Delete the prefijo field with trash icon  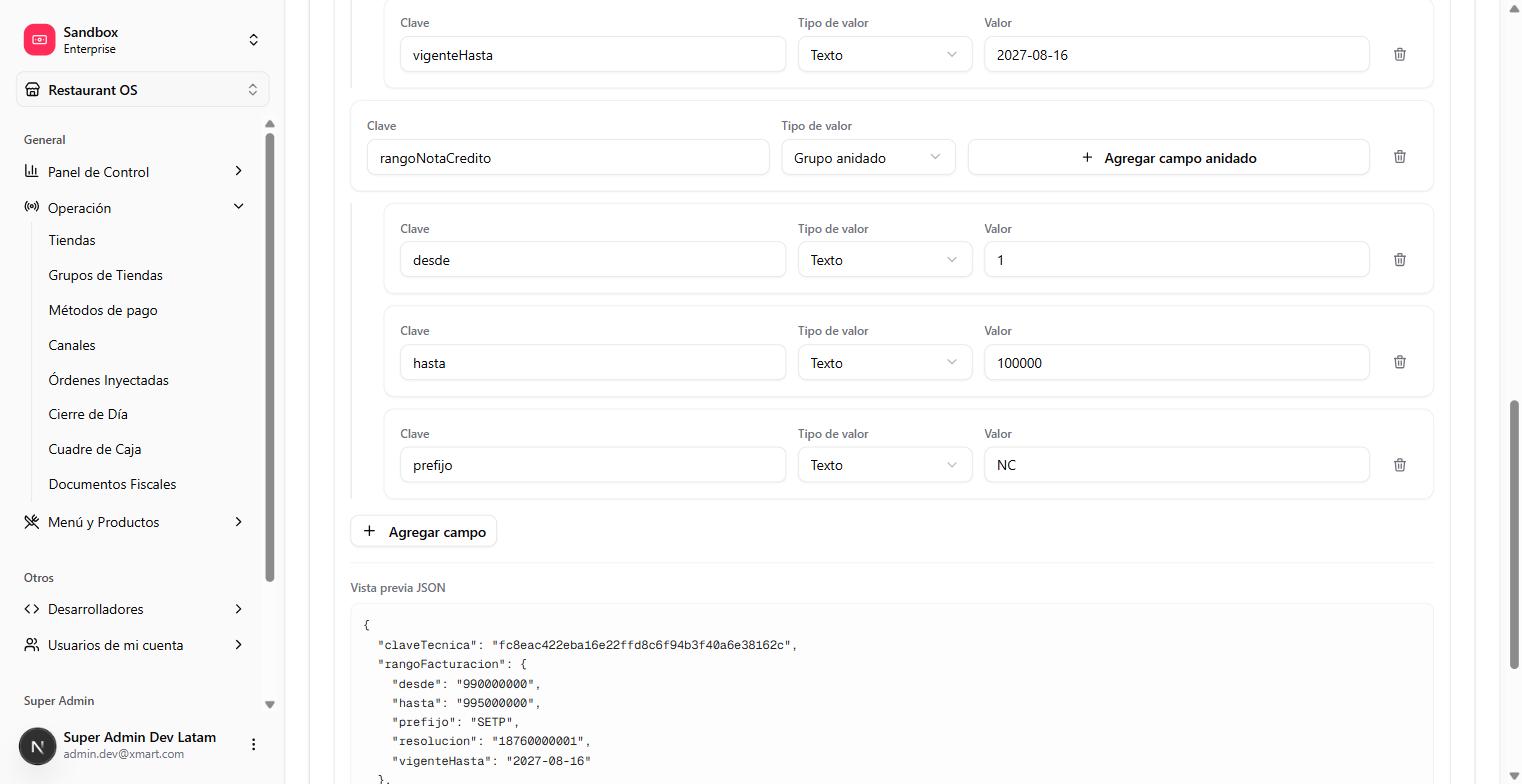[x=1399, y=465]
